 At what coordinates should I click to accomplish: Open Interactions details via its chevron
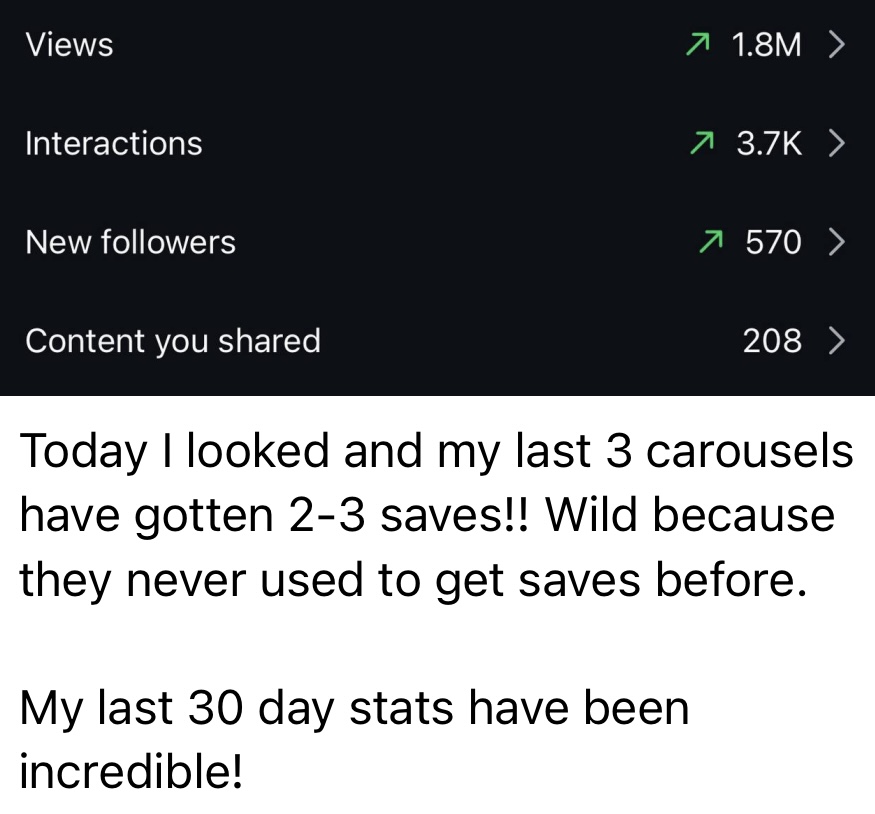(x=837, y=143)
